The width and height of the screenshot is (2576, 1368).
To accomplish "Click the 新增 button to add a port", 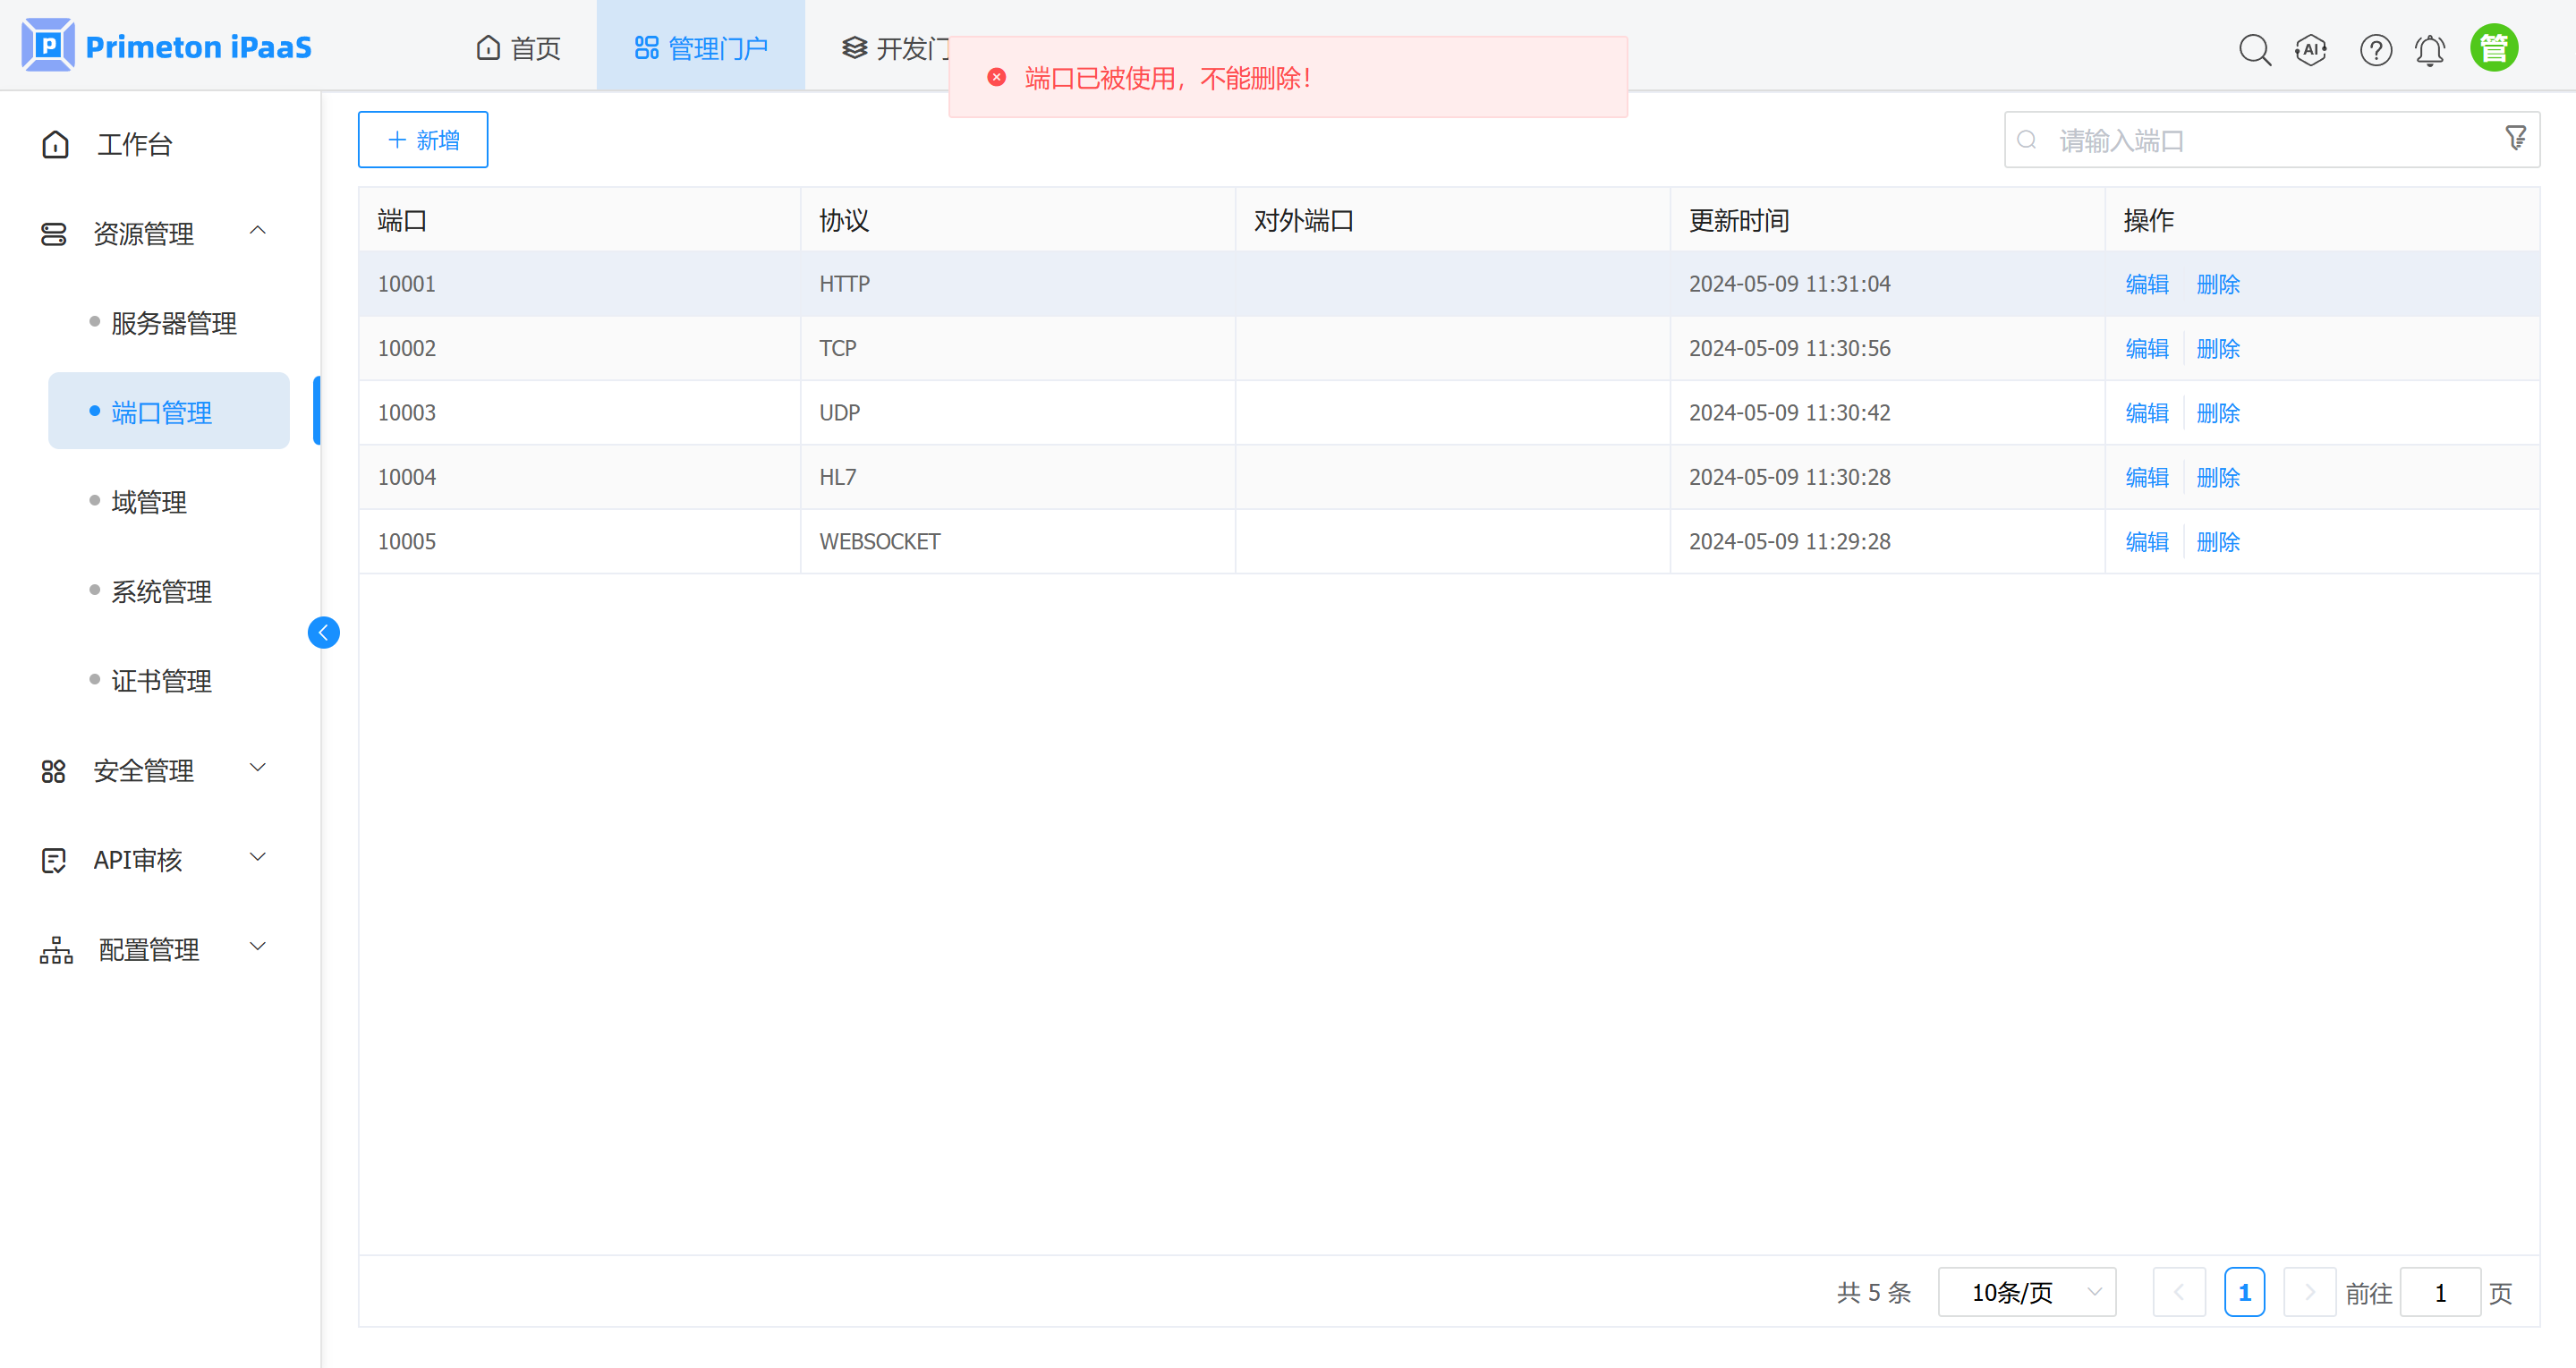I will [x=422, y=139].
